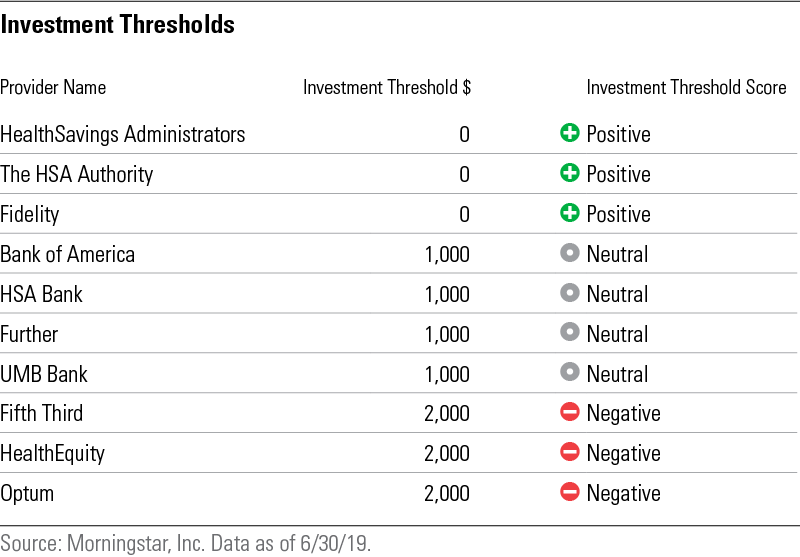Screen dimensions: 800x557
Task: Click the HealthEquity provider name
Action: pos(52,453)
